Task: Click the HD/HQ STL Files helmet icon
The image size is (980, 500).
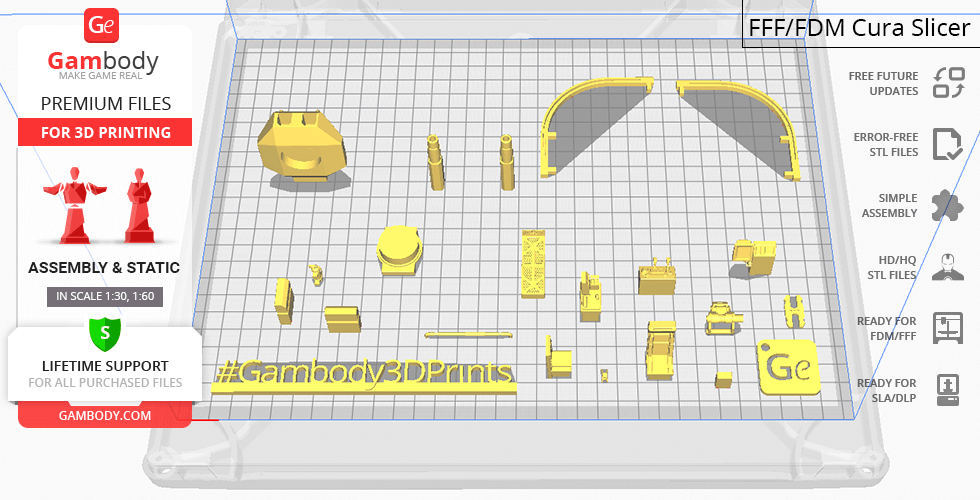Action: click(x=948, y=267)
